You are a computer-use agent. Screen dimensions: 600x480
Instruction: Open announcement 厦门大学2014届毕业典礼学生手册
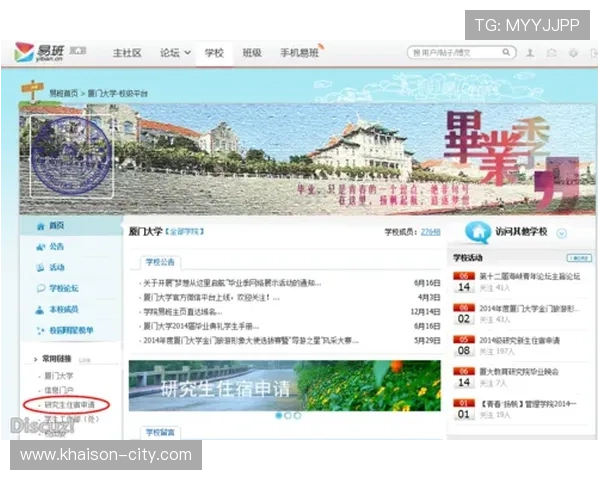pyautogui.click(x=201, y=327)
